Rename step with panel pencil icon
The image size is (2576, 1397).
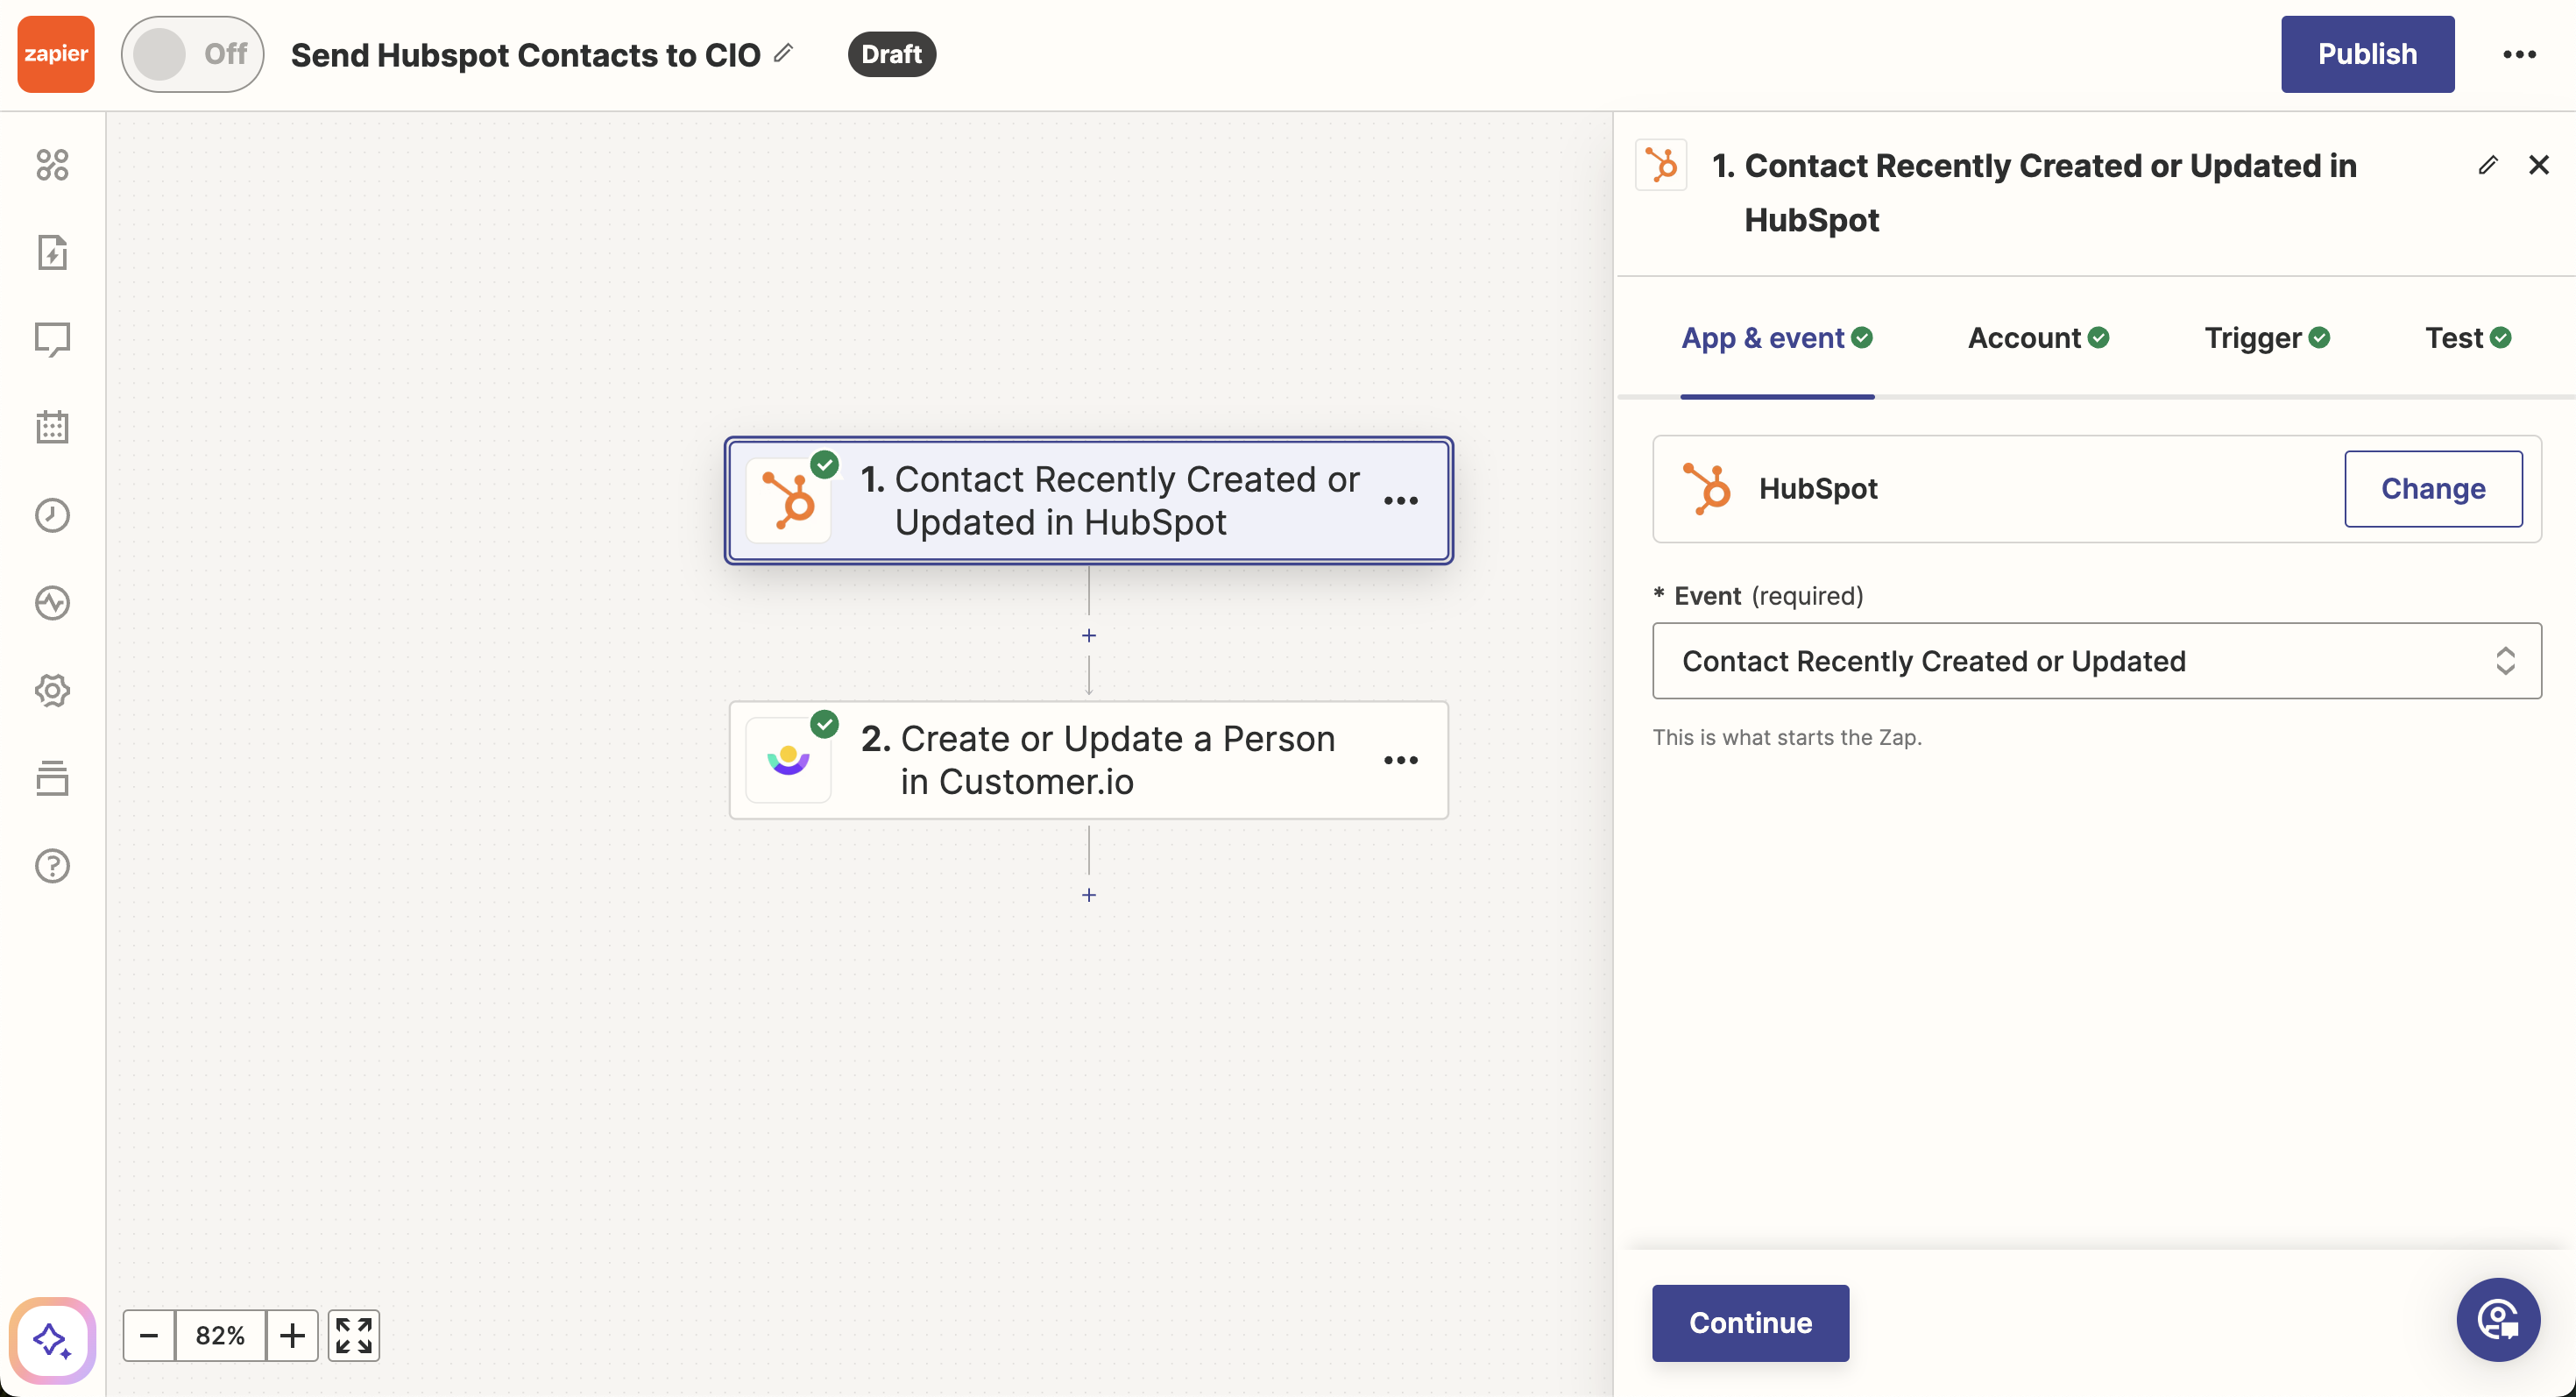(x=2488, y=165)
